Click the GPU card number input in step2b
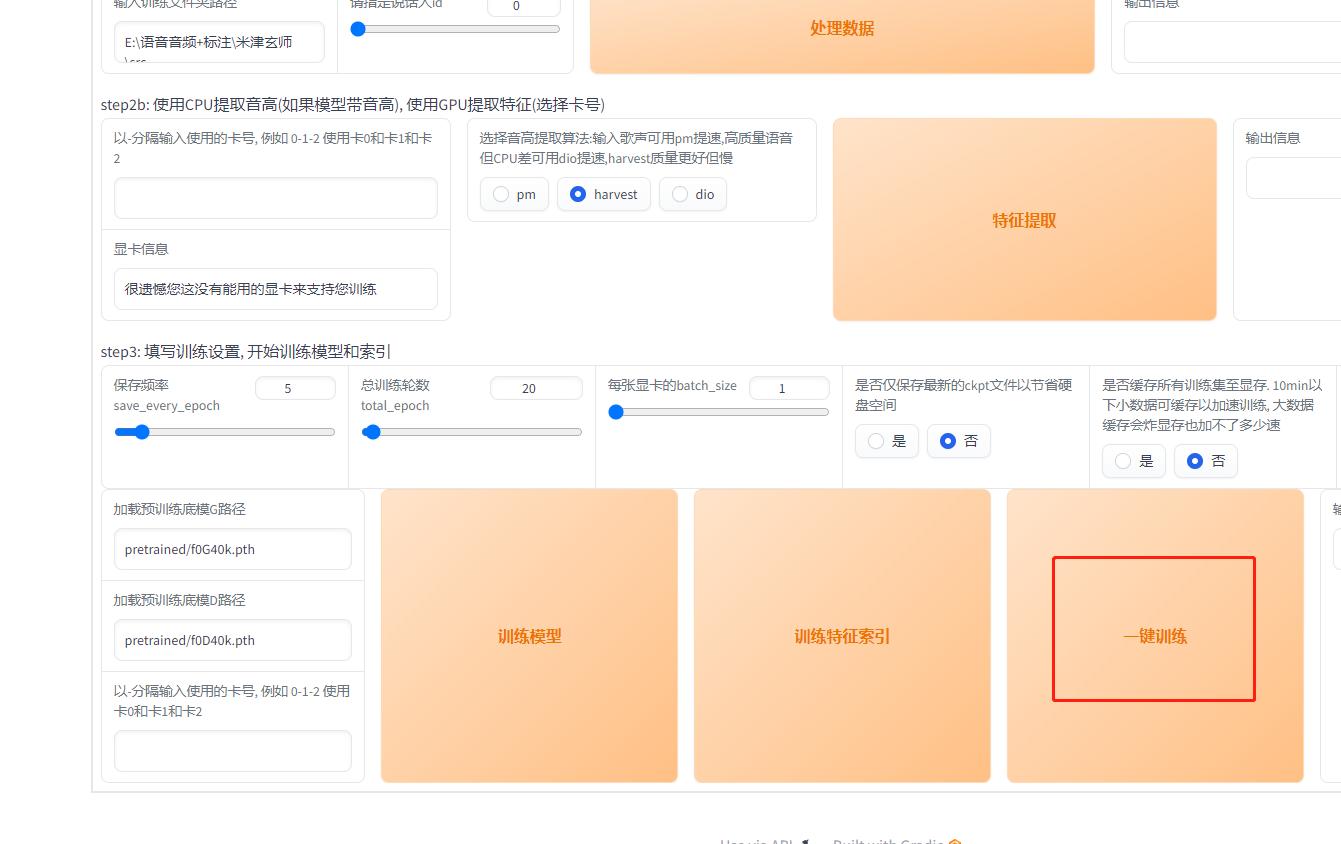 click(x=276, y=198)
